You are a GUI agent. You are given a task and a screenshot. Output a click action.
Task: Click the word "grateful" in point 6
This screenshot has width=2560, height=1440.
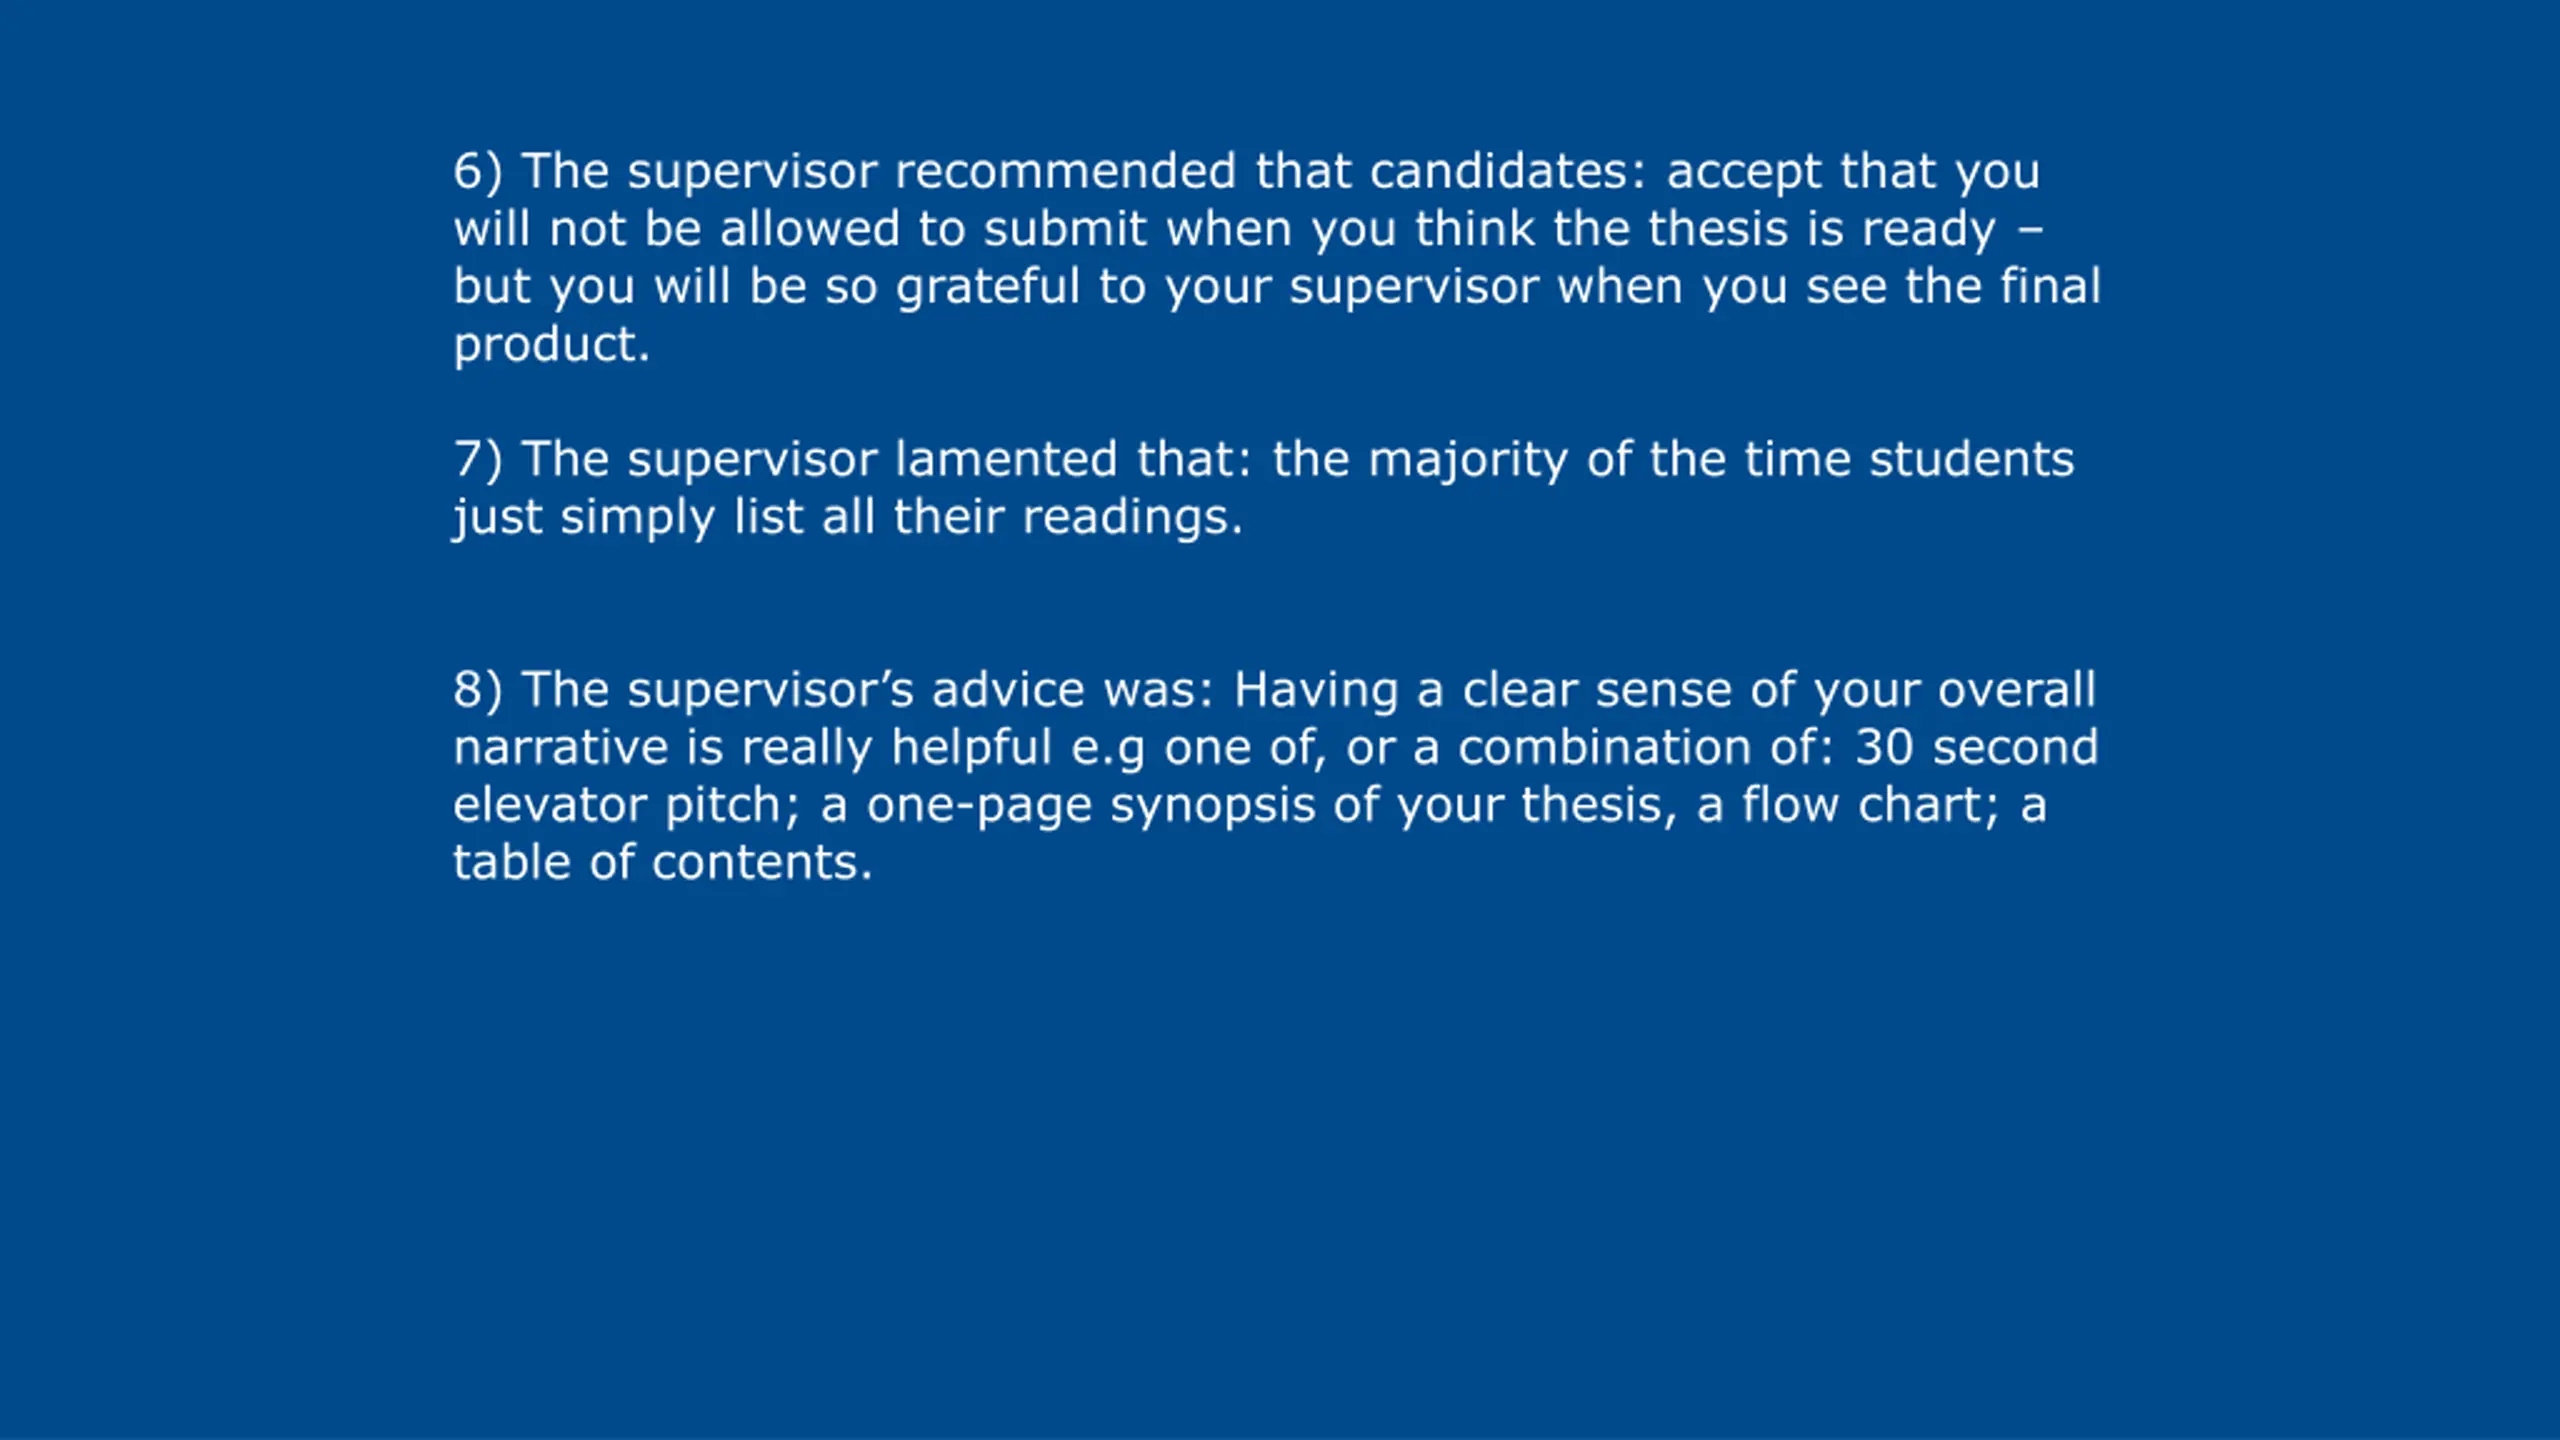coord(988,288)
